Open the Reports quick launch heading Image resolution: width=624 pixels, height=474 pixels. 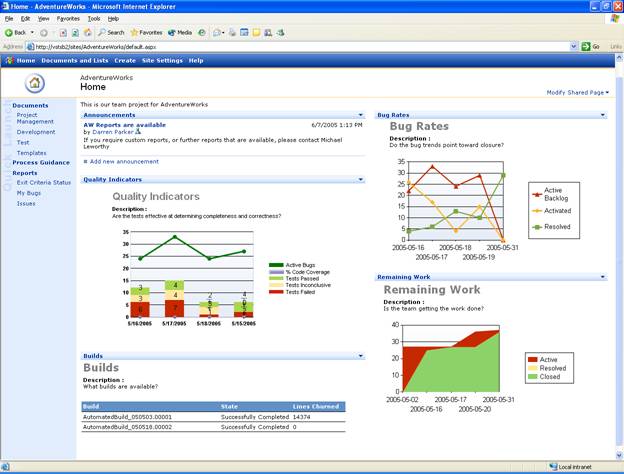click(25, 173)
